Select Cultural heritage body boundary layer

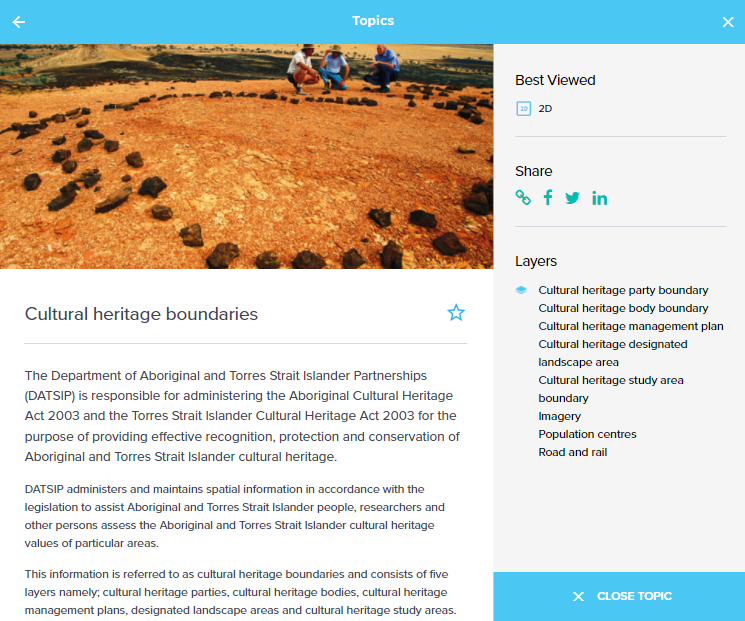pyautogui.click(x=623, y=308)
